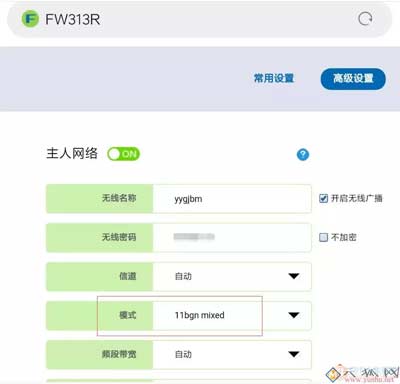Expand the 信道 dropdown arrow
Screen dimensions: 400x384
click(294, 276)
